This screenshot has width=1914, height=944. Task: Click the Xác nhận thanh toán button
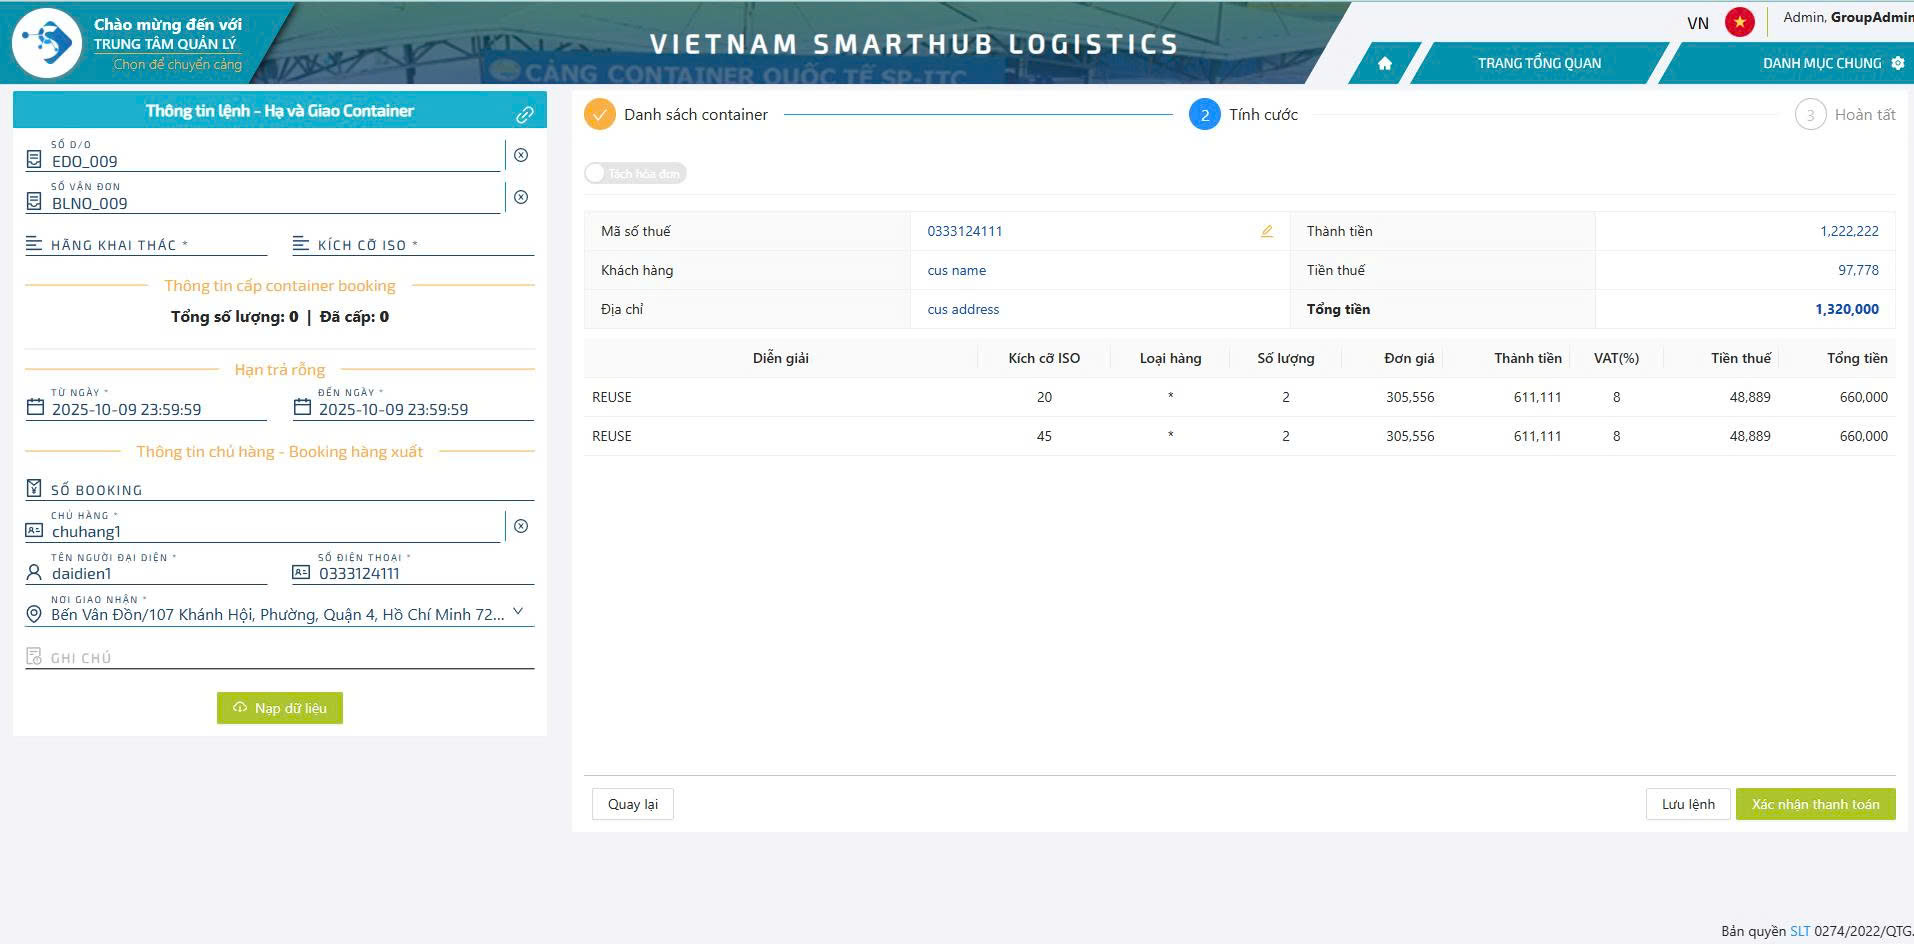(x=1814, y=804)
